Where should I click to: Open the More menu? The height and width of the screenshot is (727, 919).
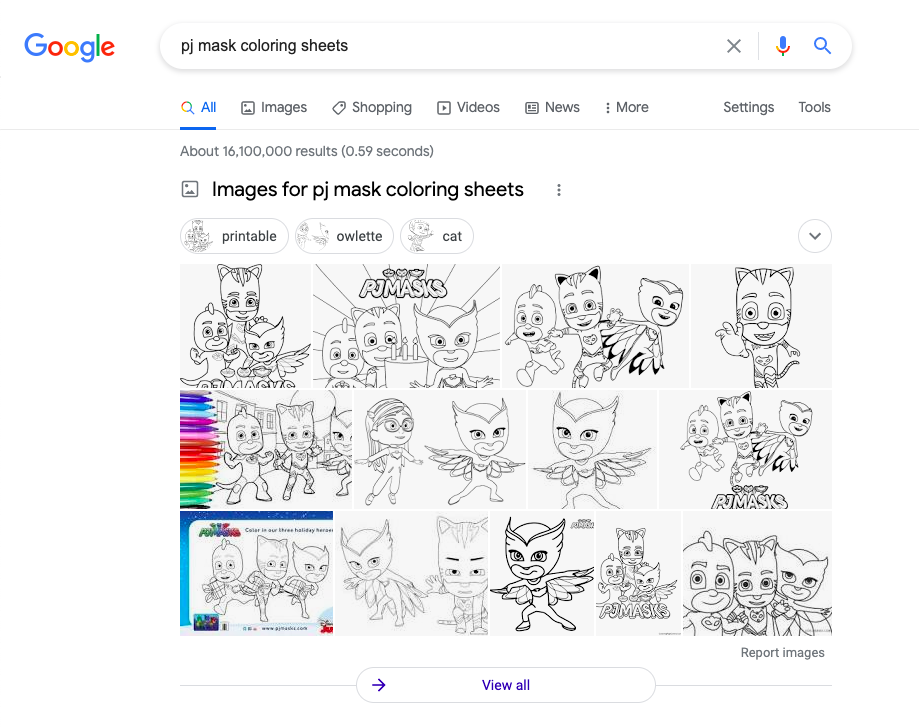click(x=627, y=108)
